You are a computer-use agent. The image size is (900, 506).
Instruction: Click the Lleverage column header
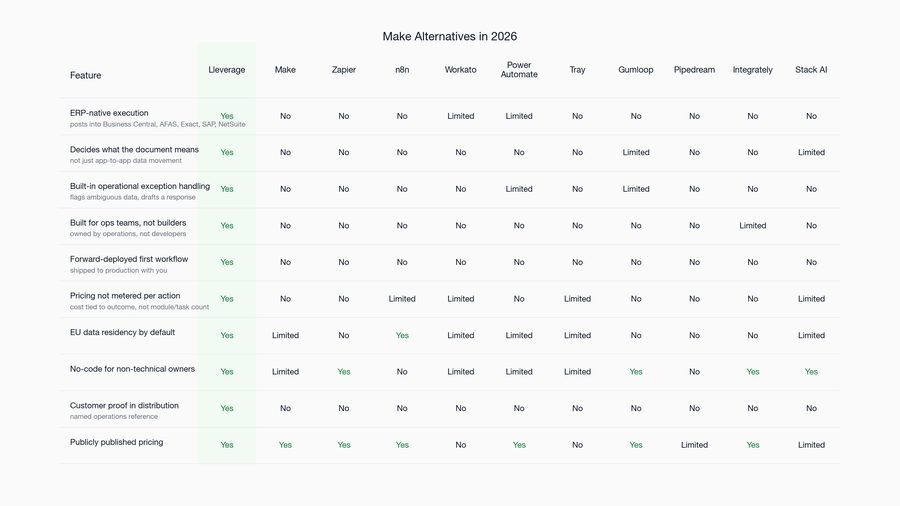pos(227,69)
